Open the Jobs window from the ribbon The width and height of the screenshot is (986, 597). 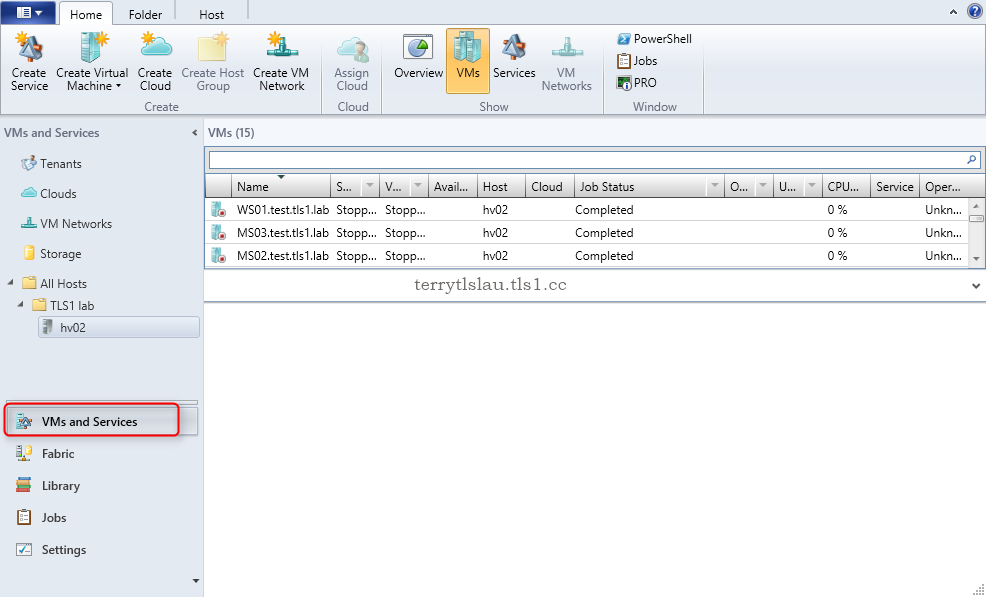(637, 61)
